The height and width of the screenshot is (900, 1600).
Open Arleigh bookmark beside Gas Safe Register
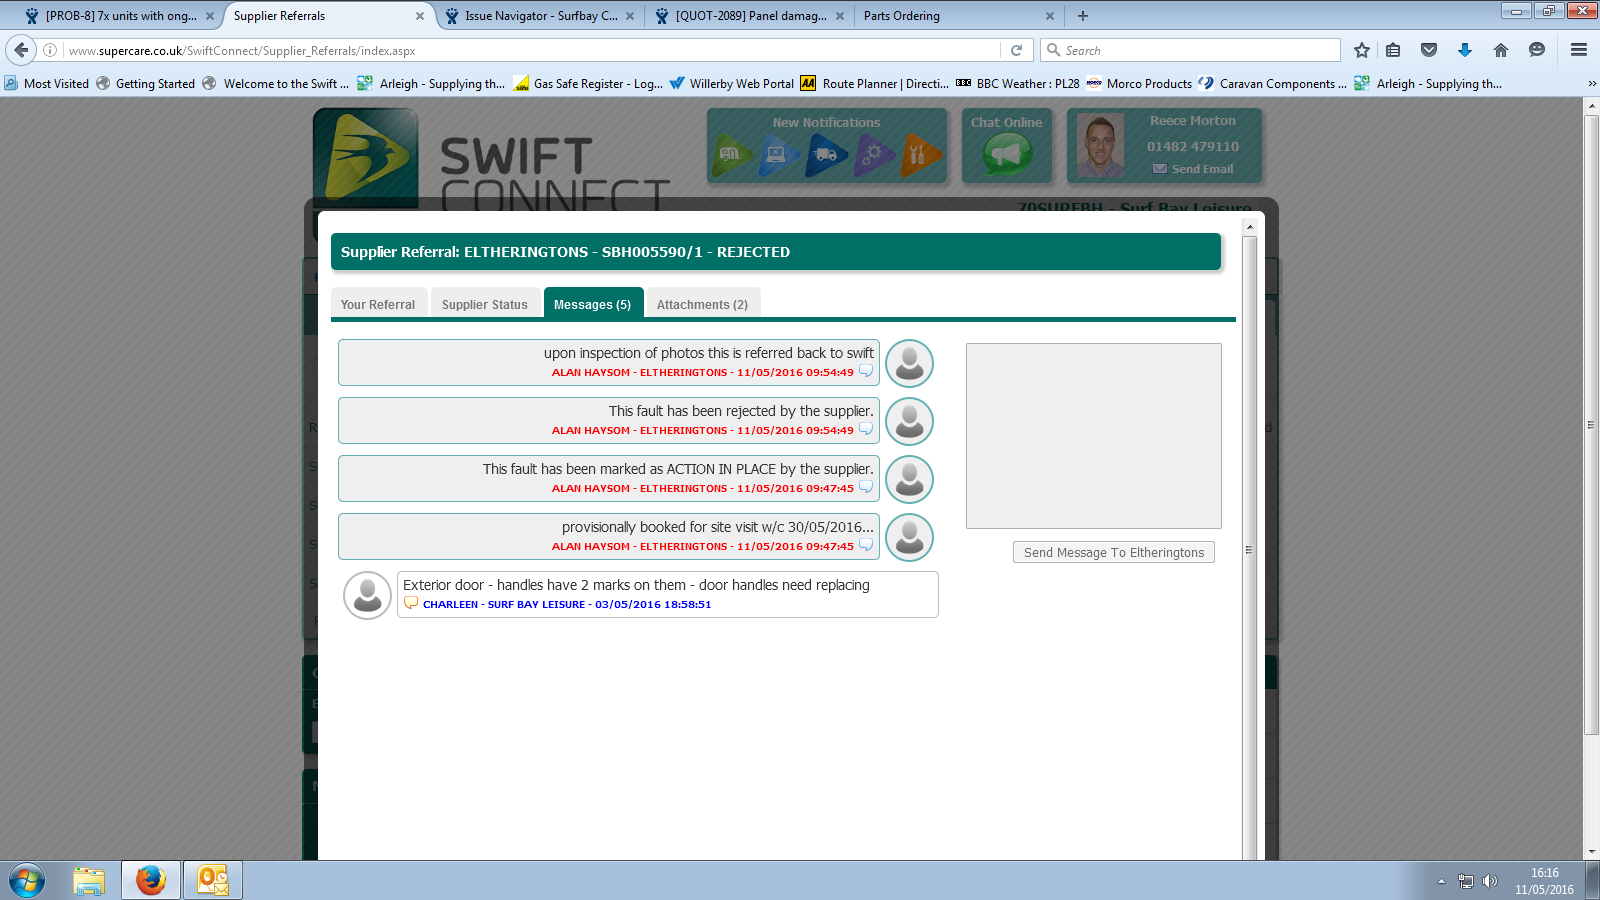point(432,84)
